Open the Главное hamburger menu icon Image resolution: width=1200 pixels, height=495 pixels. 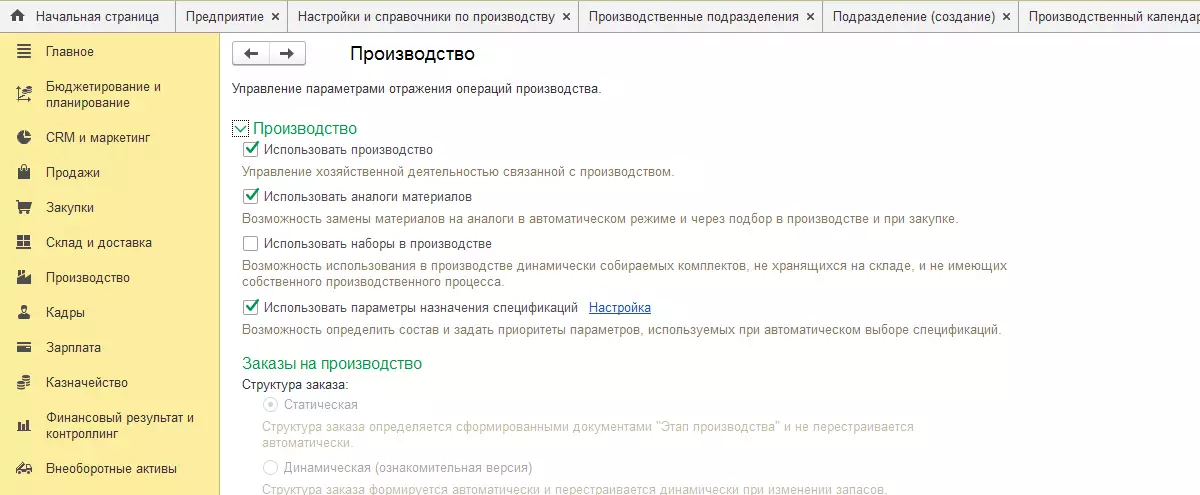[25, 51]
